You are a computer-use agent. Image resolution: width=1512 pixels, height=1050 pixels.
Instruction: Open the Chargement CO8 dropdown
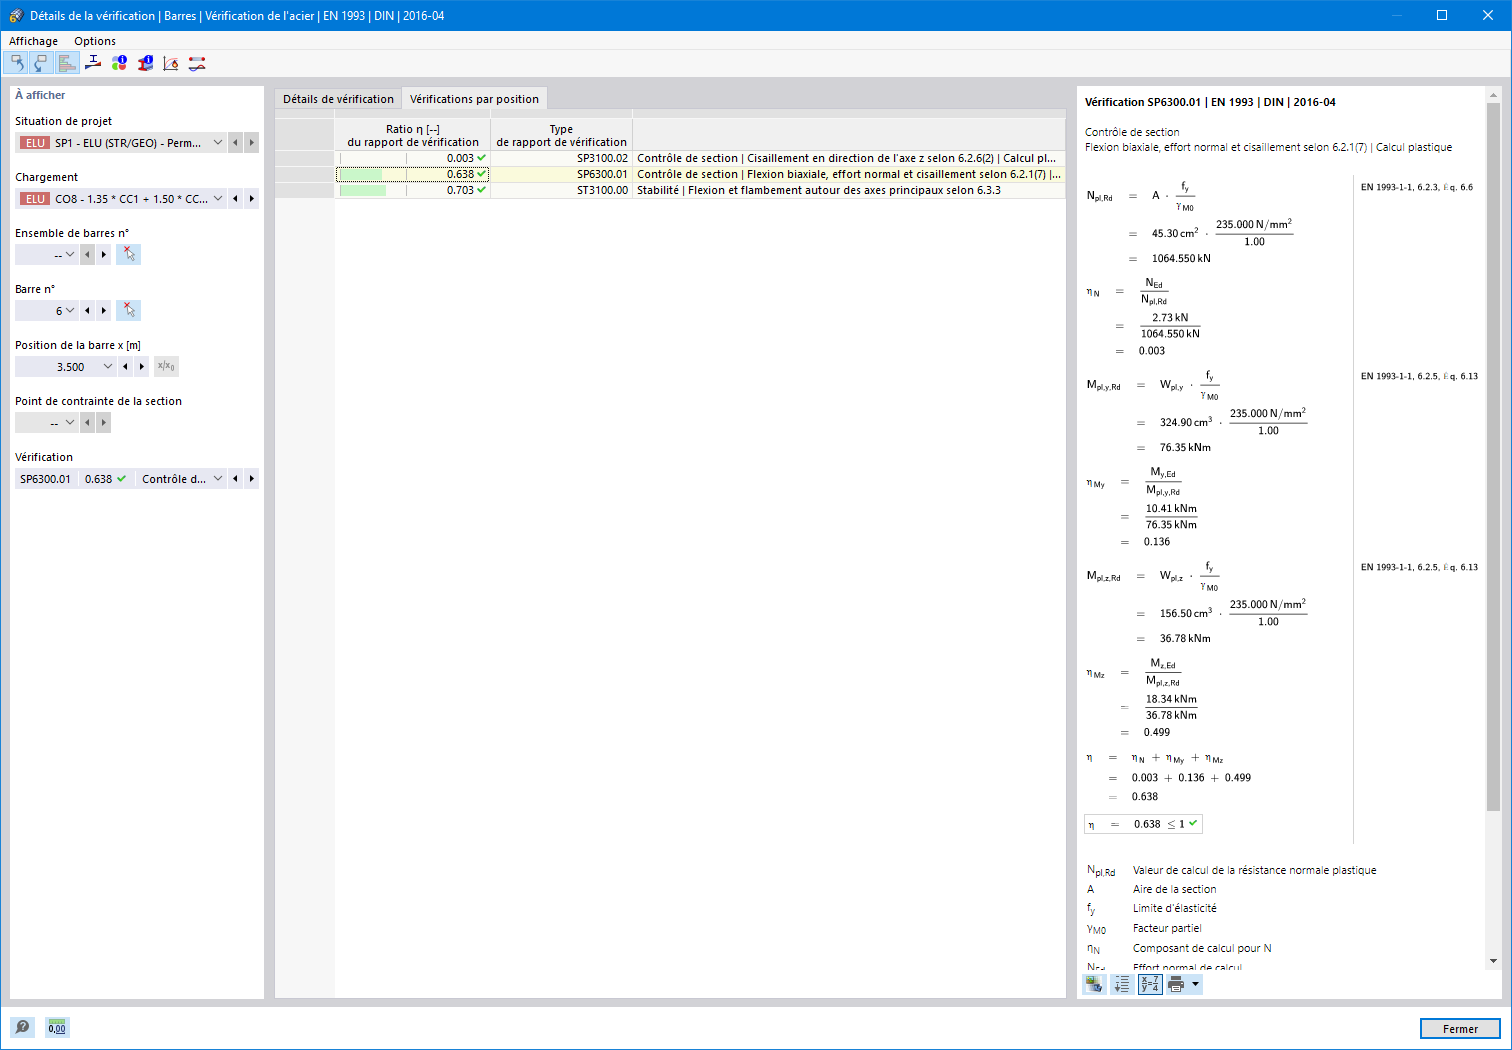click(x=218, y=199)
